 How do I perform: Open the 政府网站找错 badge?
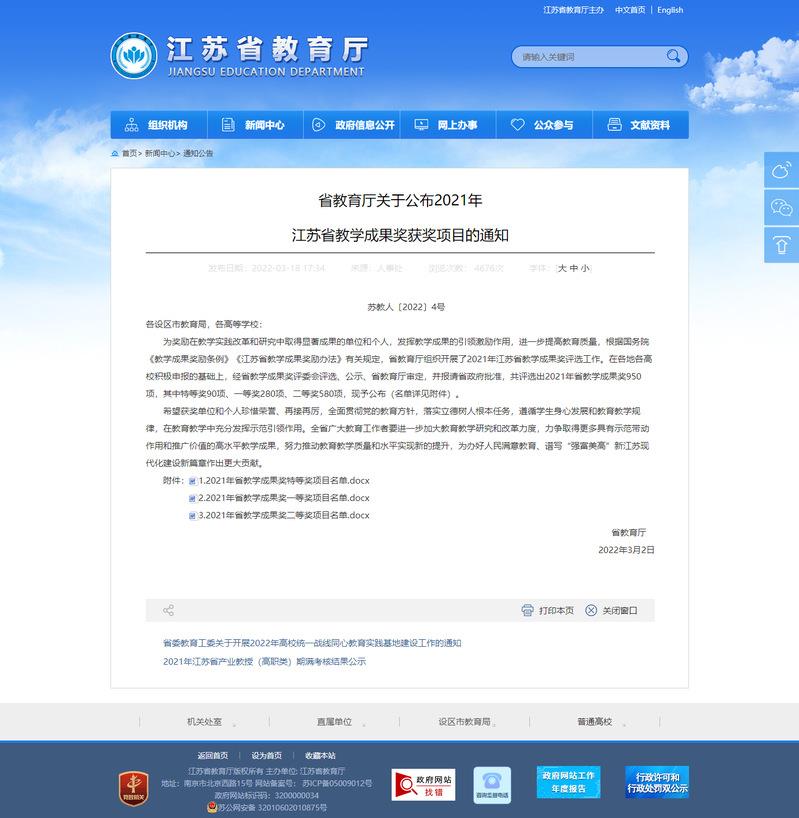(x=423, y=785)
